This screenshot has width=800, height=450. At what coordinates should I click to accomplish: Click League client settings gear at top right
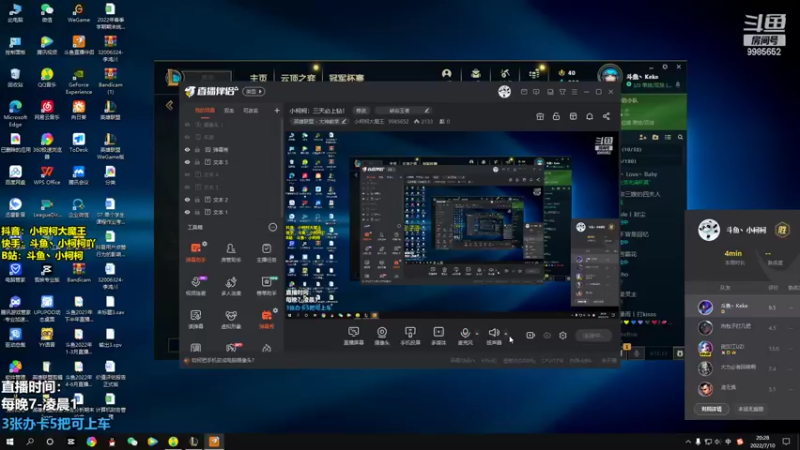[665, 67]
